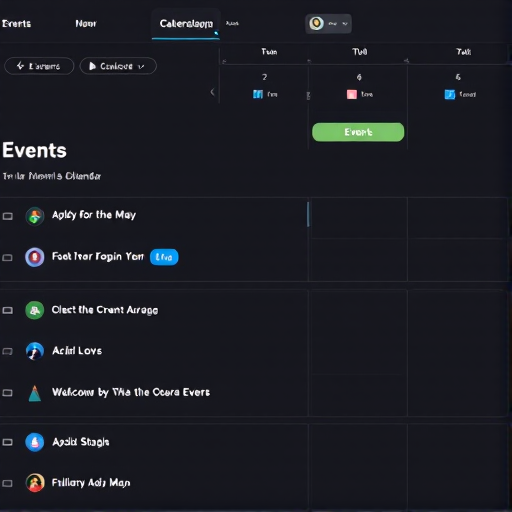512x512 pixels.
Task: Click the purple avatar of Foot Iror Fopin Yon
Action: [35, 257]
